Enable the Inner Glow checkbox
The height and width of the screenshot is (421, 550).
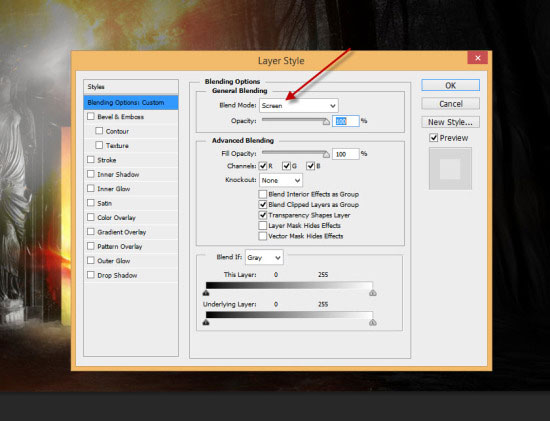[90, 188]
